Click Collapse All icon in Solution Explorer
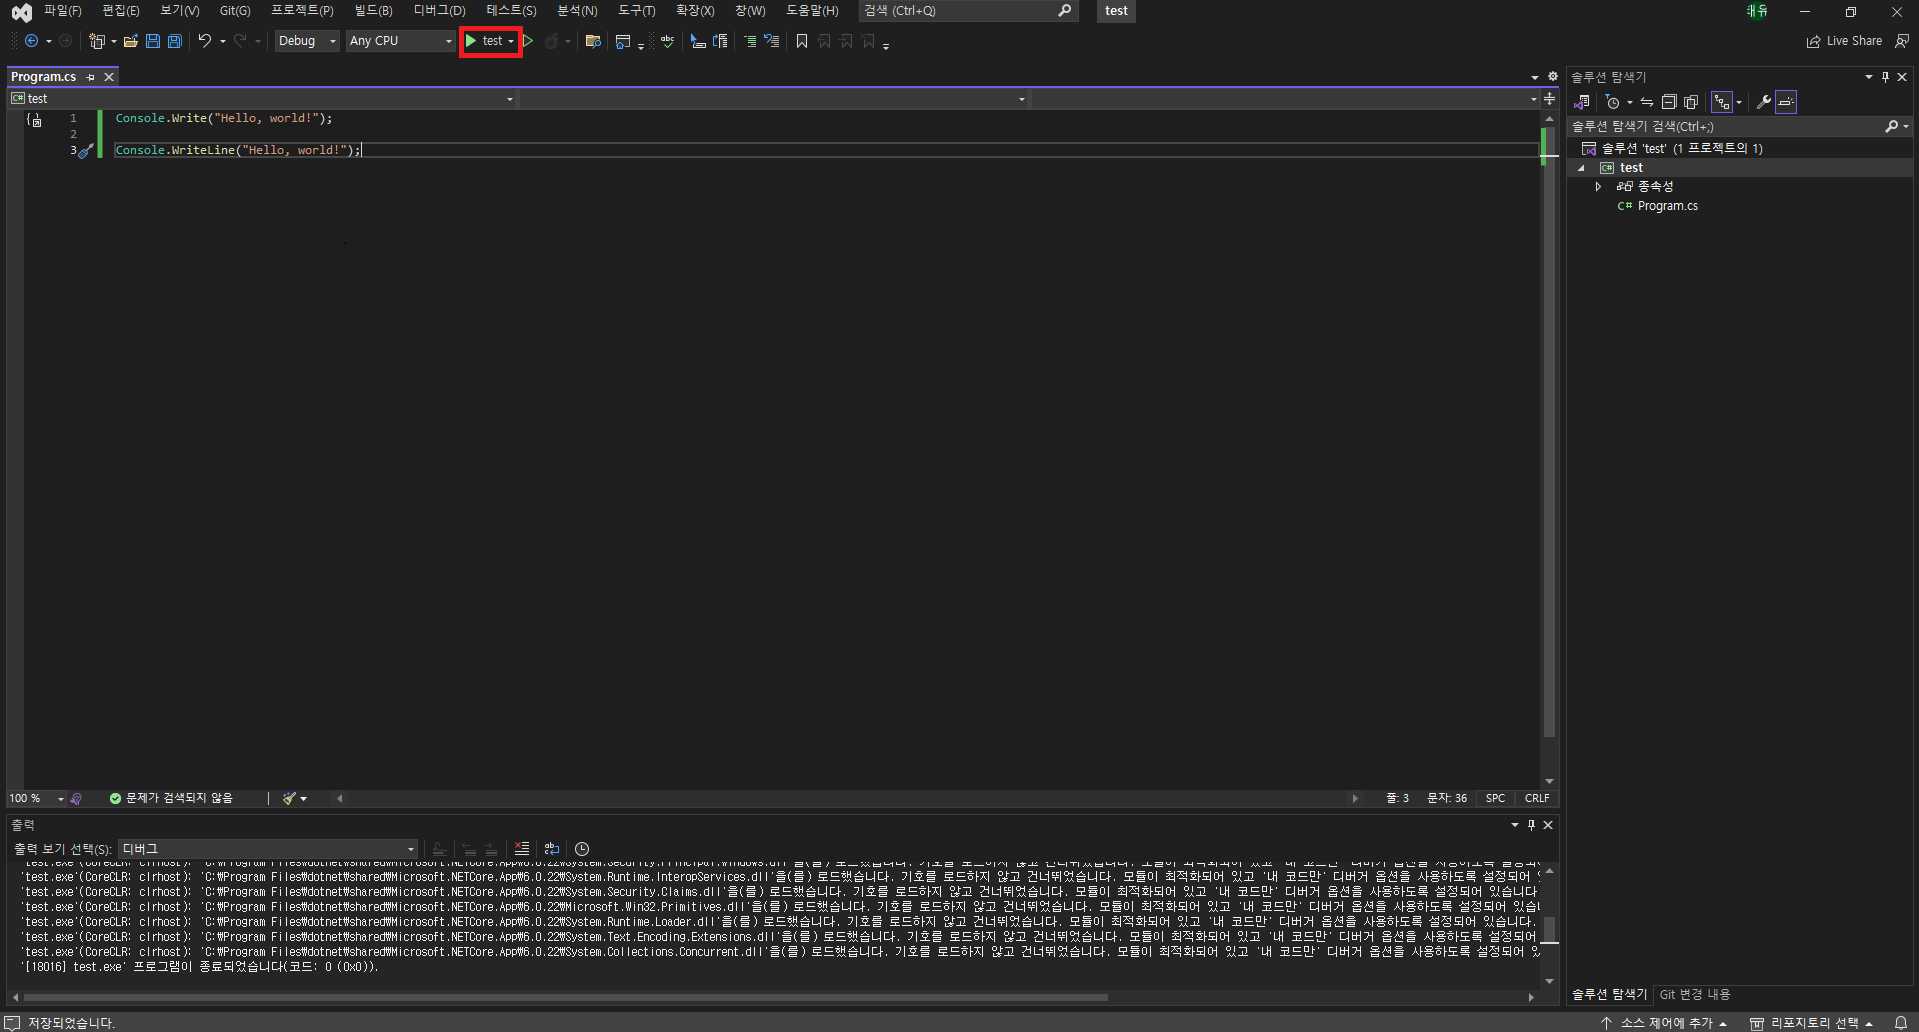 coord(1669,102)
